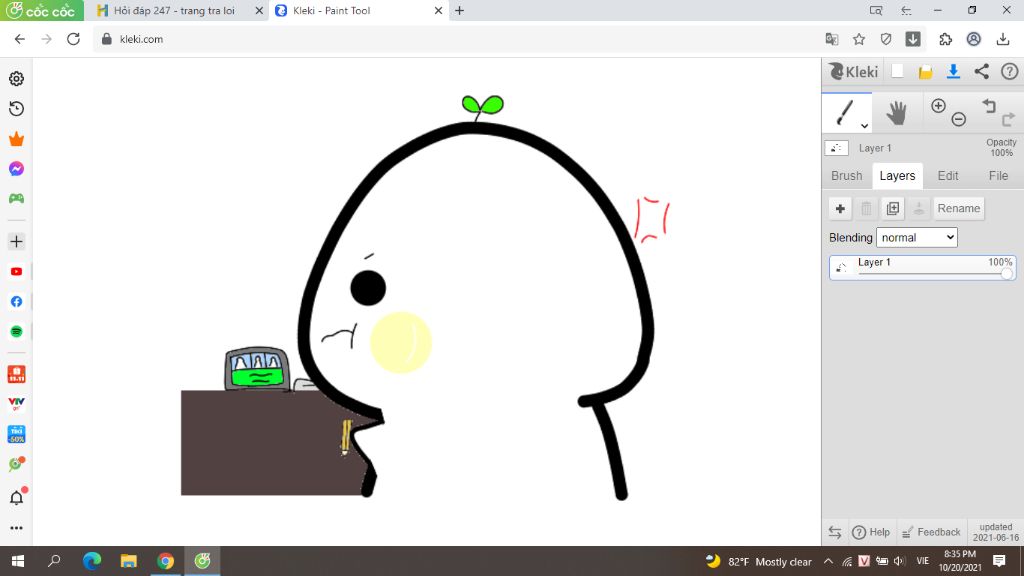The height and width of the screenshot is (576, 1024).
Task: Select the Hand pan tool
Action: (x=896, y=113)
